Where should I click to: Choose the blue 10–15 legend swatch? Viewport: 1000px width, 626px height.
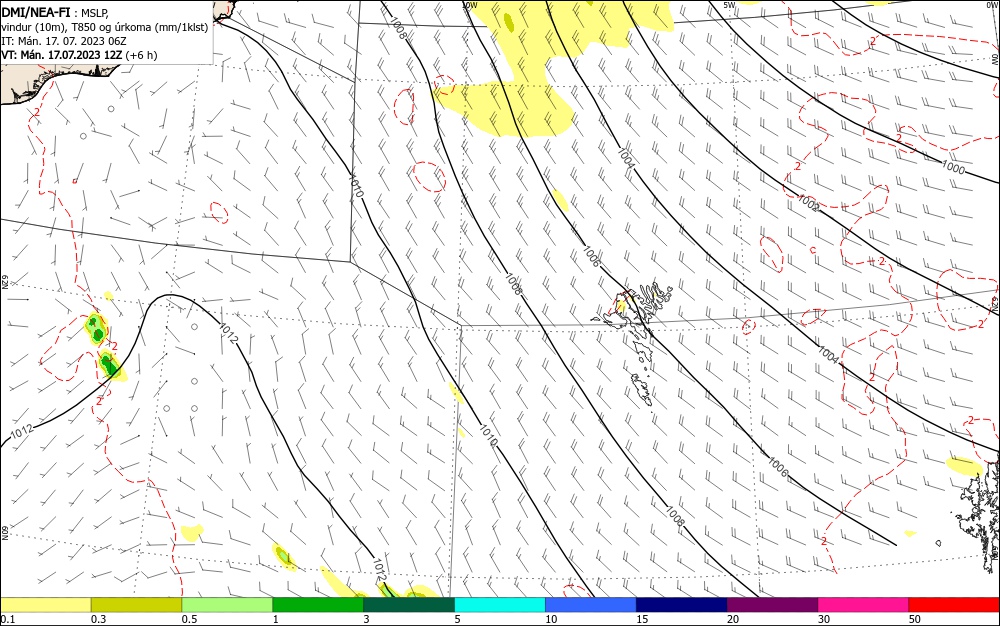click(x=591, y=605)
